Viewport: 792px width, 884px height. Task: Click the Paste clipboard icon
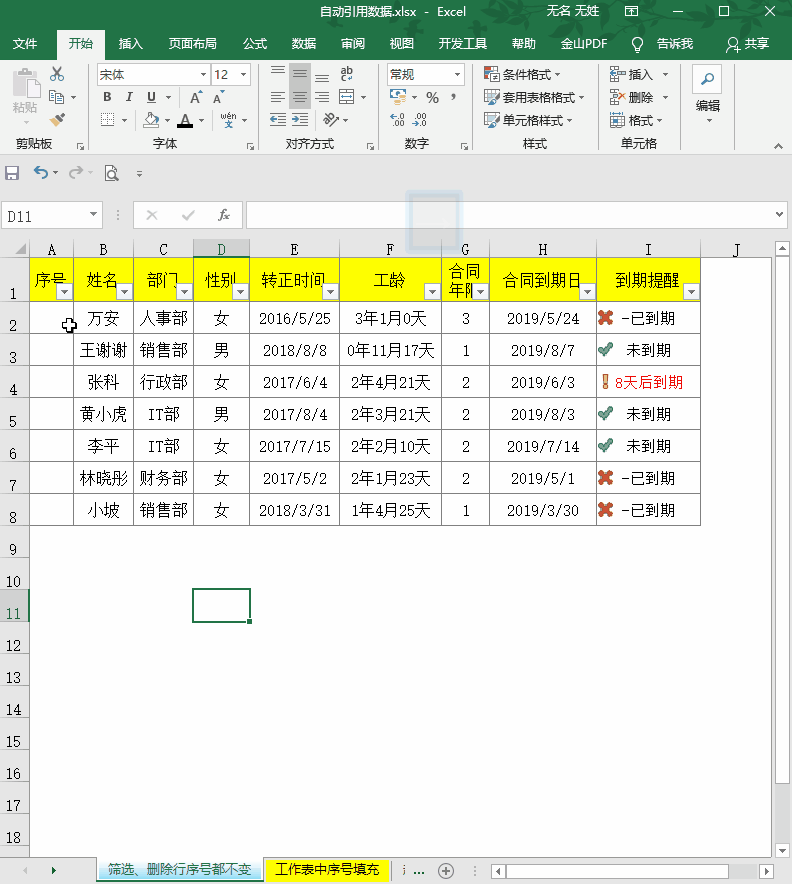coord(25,85)
